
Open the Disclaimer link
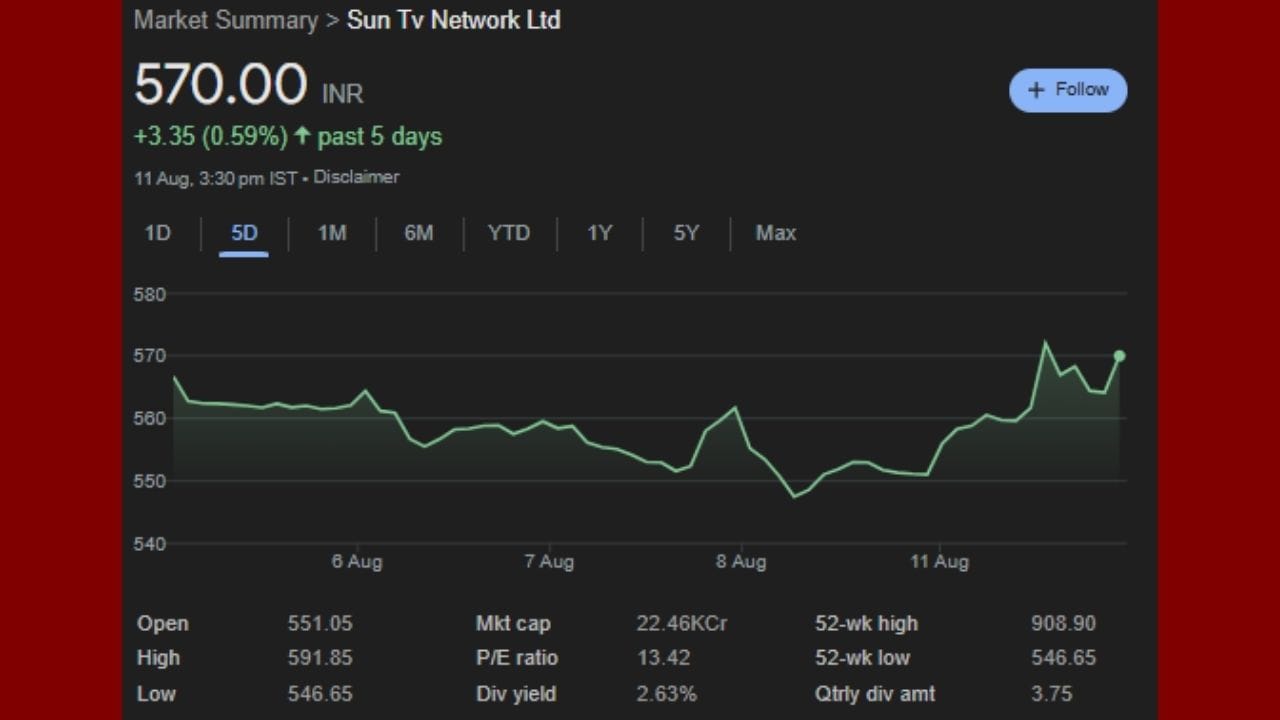356,177
